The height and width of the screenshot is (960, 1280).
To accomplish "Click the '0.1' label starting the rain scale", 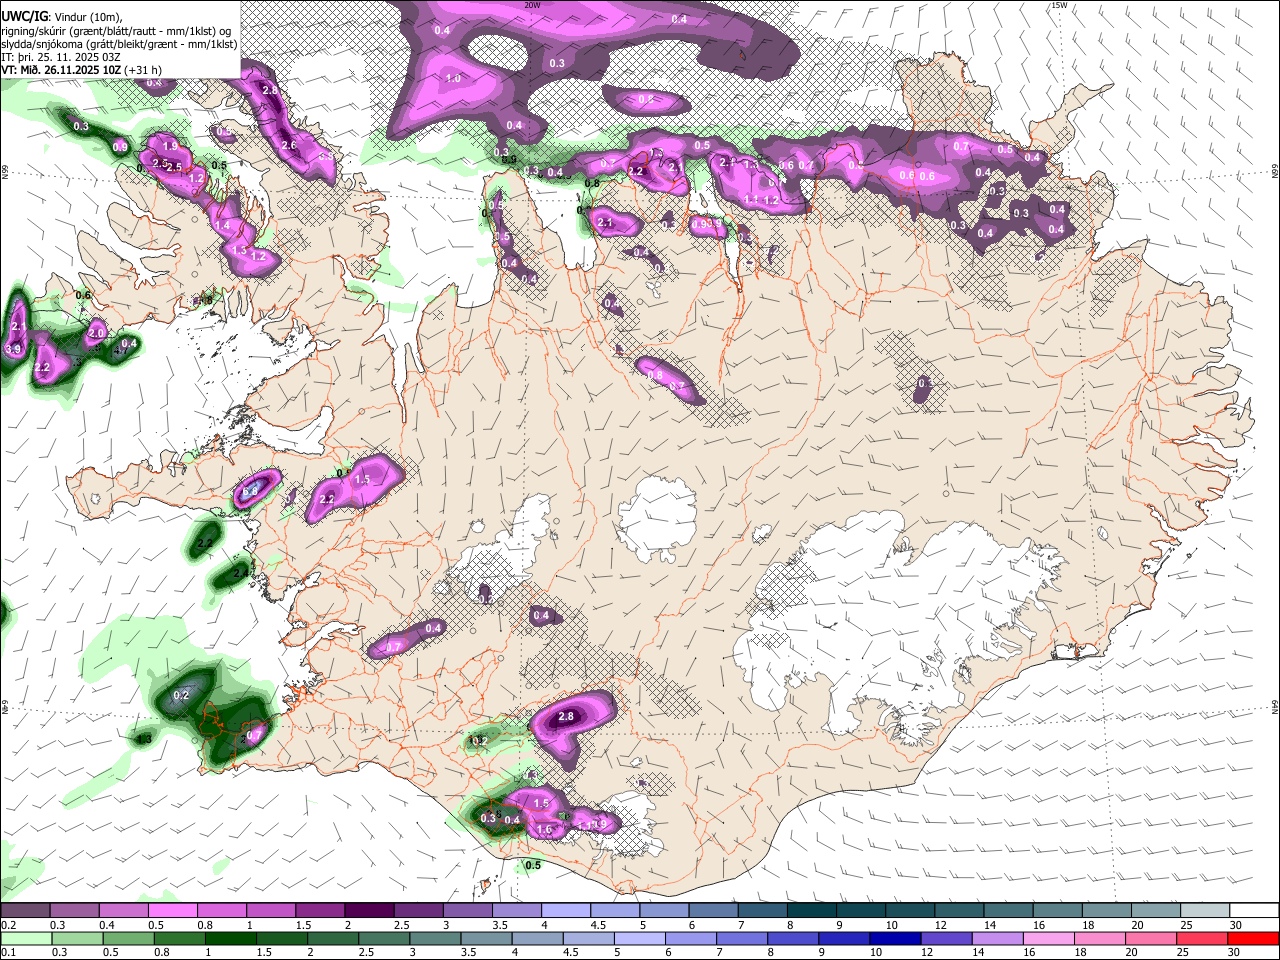I will (7, 952).
